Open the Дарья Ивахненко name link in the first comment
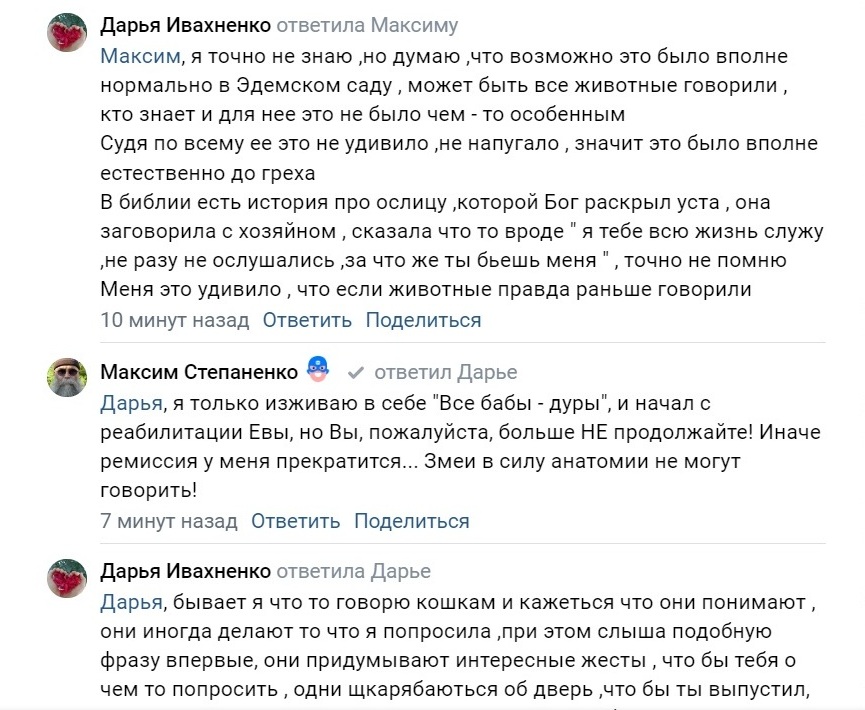 (x=185, y=25)
